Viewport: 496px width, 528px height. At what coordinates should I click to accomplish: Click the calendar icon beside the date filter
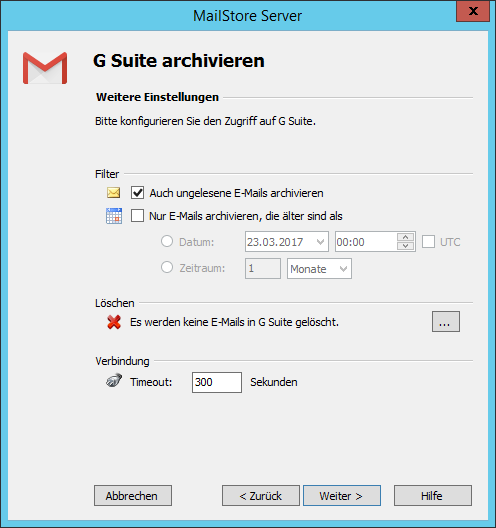[x=114, y=216]
